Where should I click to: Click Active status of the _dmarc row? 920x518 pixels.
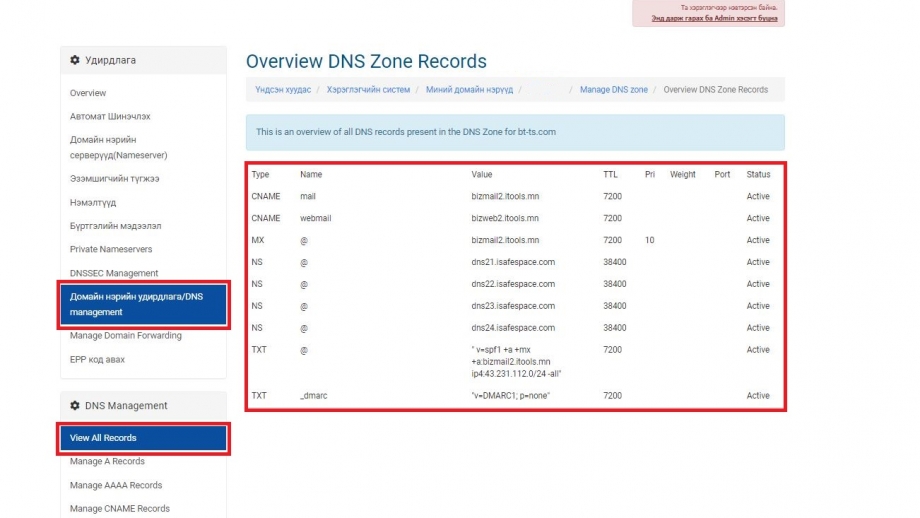[758, 396]
